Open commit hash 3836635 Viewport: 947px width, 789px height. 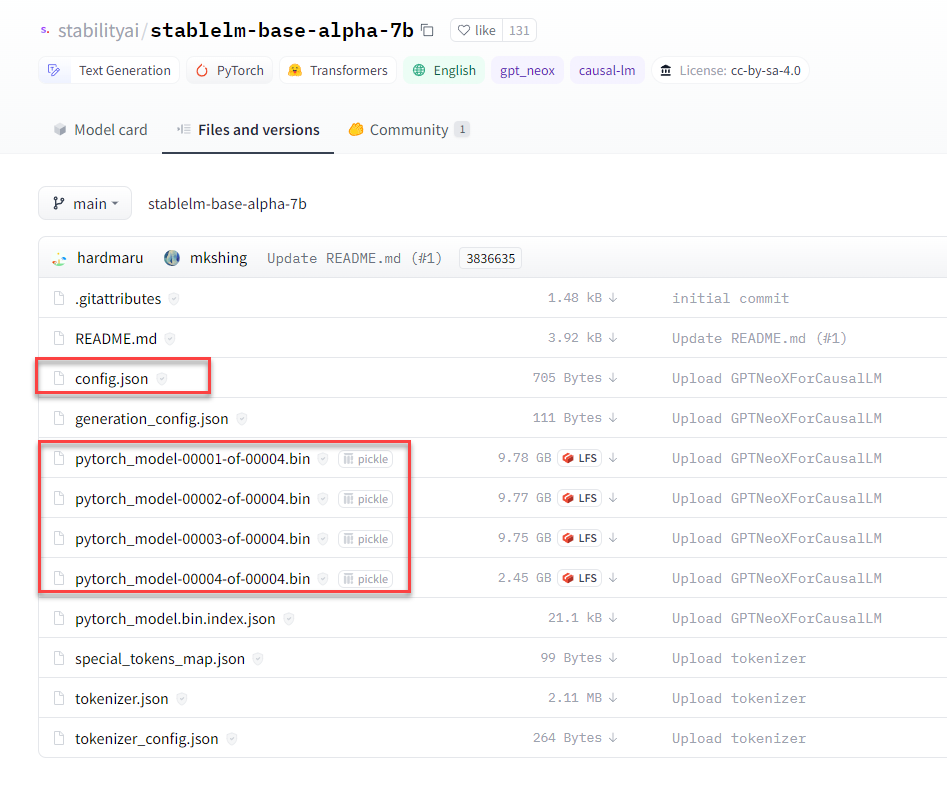(490, 259)
